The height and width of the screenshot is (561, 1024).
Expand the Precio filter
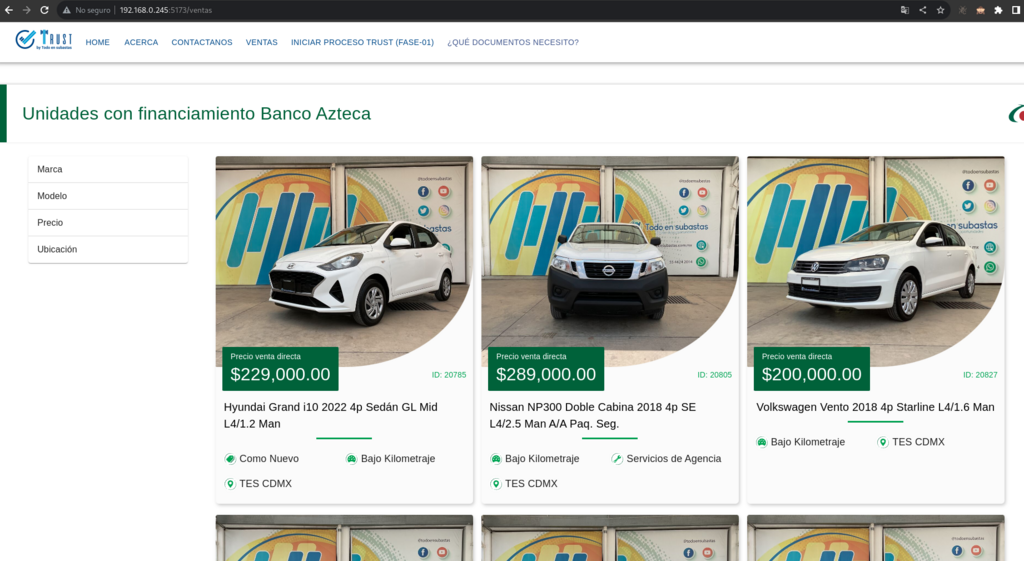tap(108, 223)
